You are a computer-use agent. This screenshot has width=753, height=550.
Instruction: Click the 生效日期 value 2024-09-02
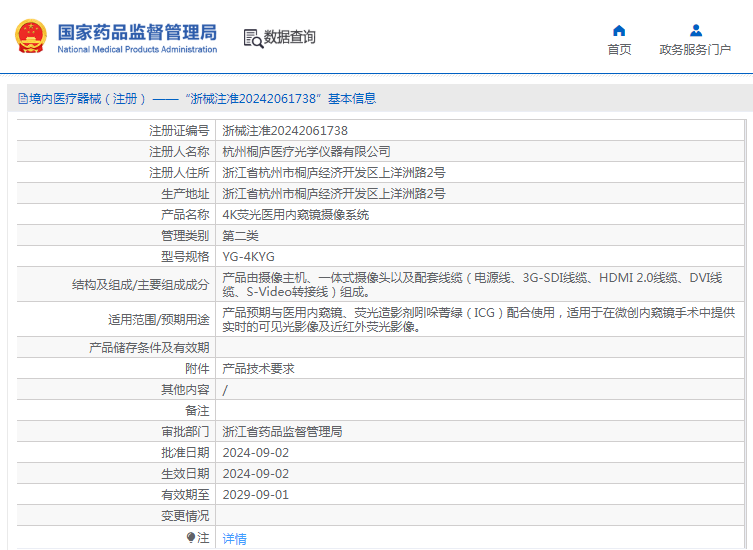pyautogui.click(x=255, y=474)
